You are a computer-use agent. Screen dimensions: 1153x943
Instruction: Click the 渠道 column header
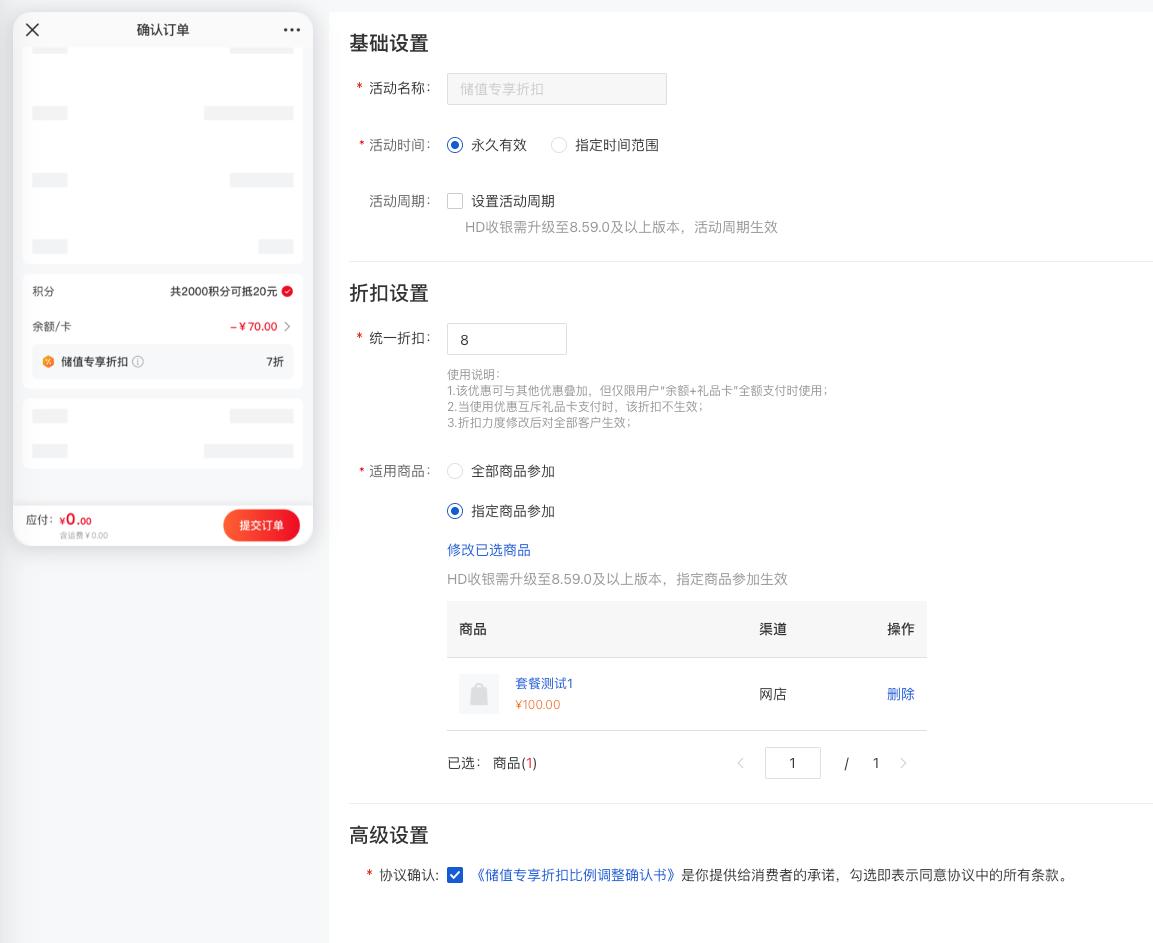tap(773, 629)
